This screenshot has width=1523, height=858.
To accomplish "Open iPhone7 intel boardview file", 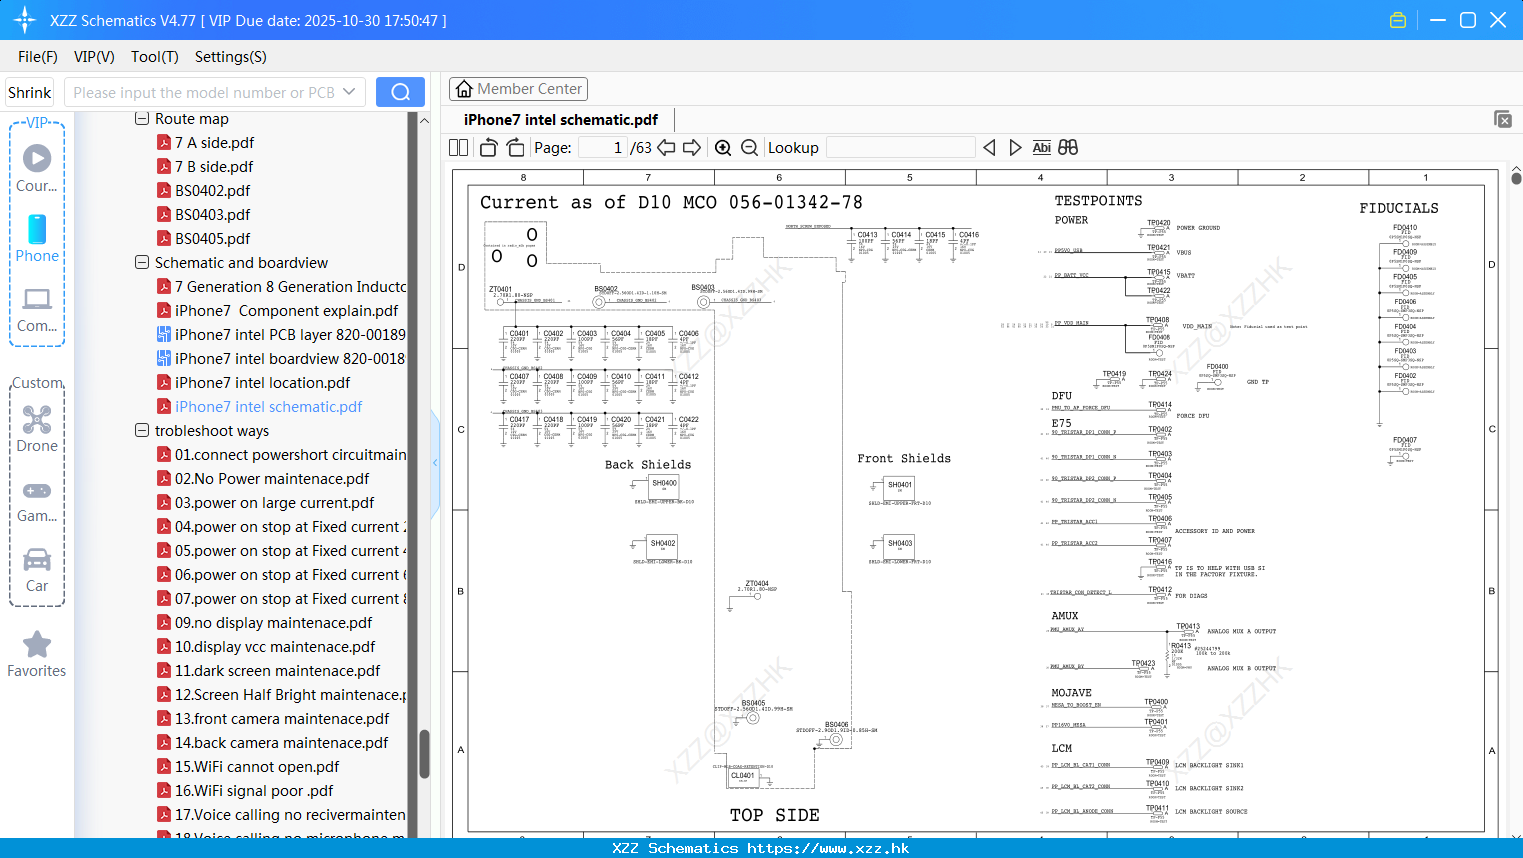I will (x=281, y=359).
